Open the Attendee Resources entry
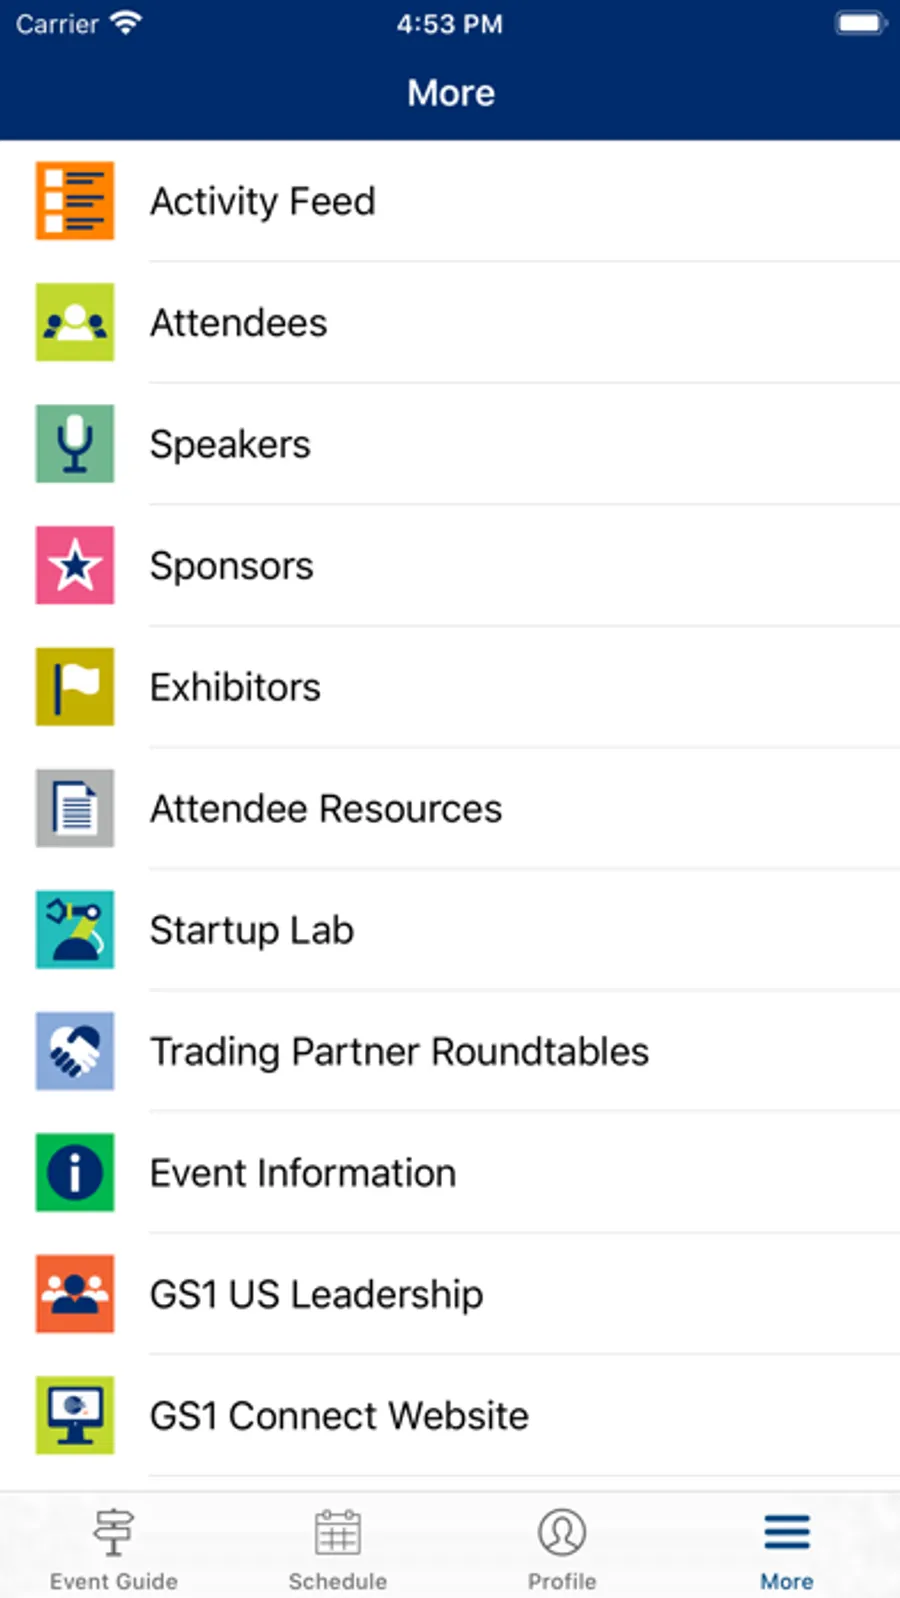This screenshot has width=900, height=1598. click(x=326, y=809)
